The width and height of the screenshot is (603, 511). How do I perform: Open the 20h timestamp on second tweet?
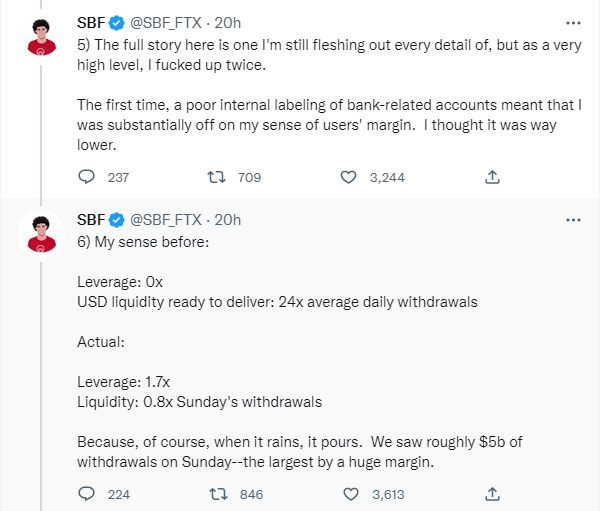click(x=227, y=219)
